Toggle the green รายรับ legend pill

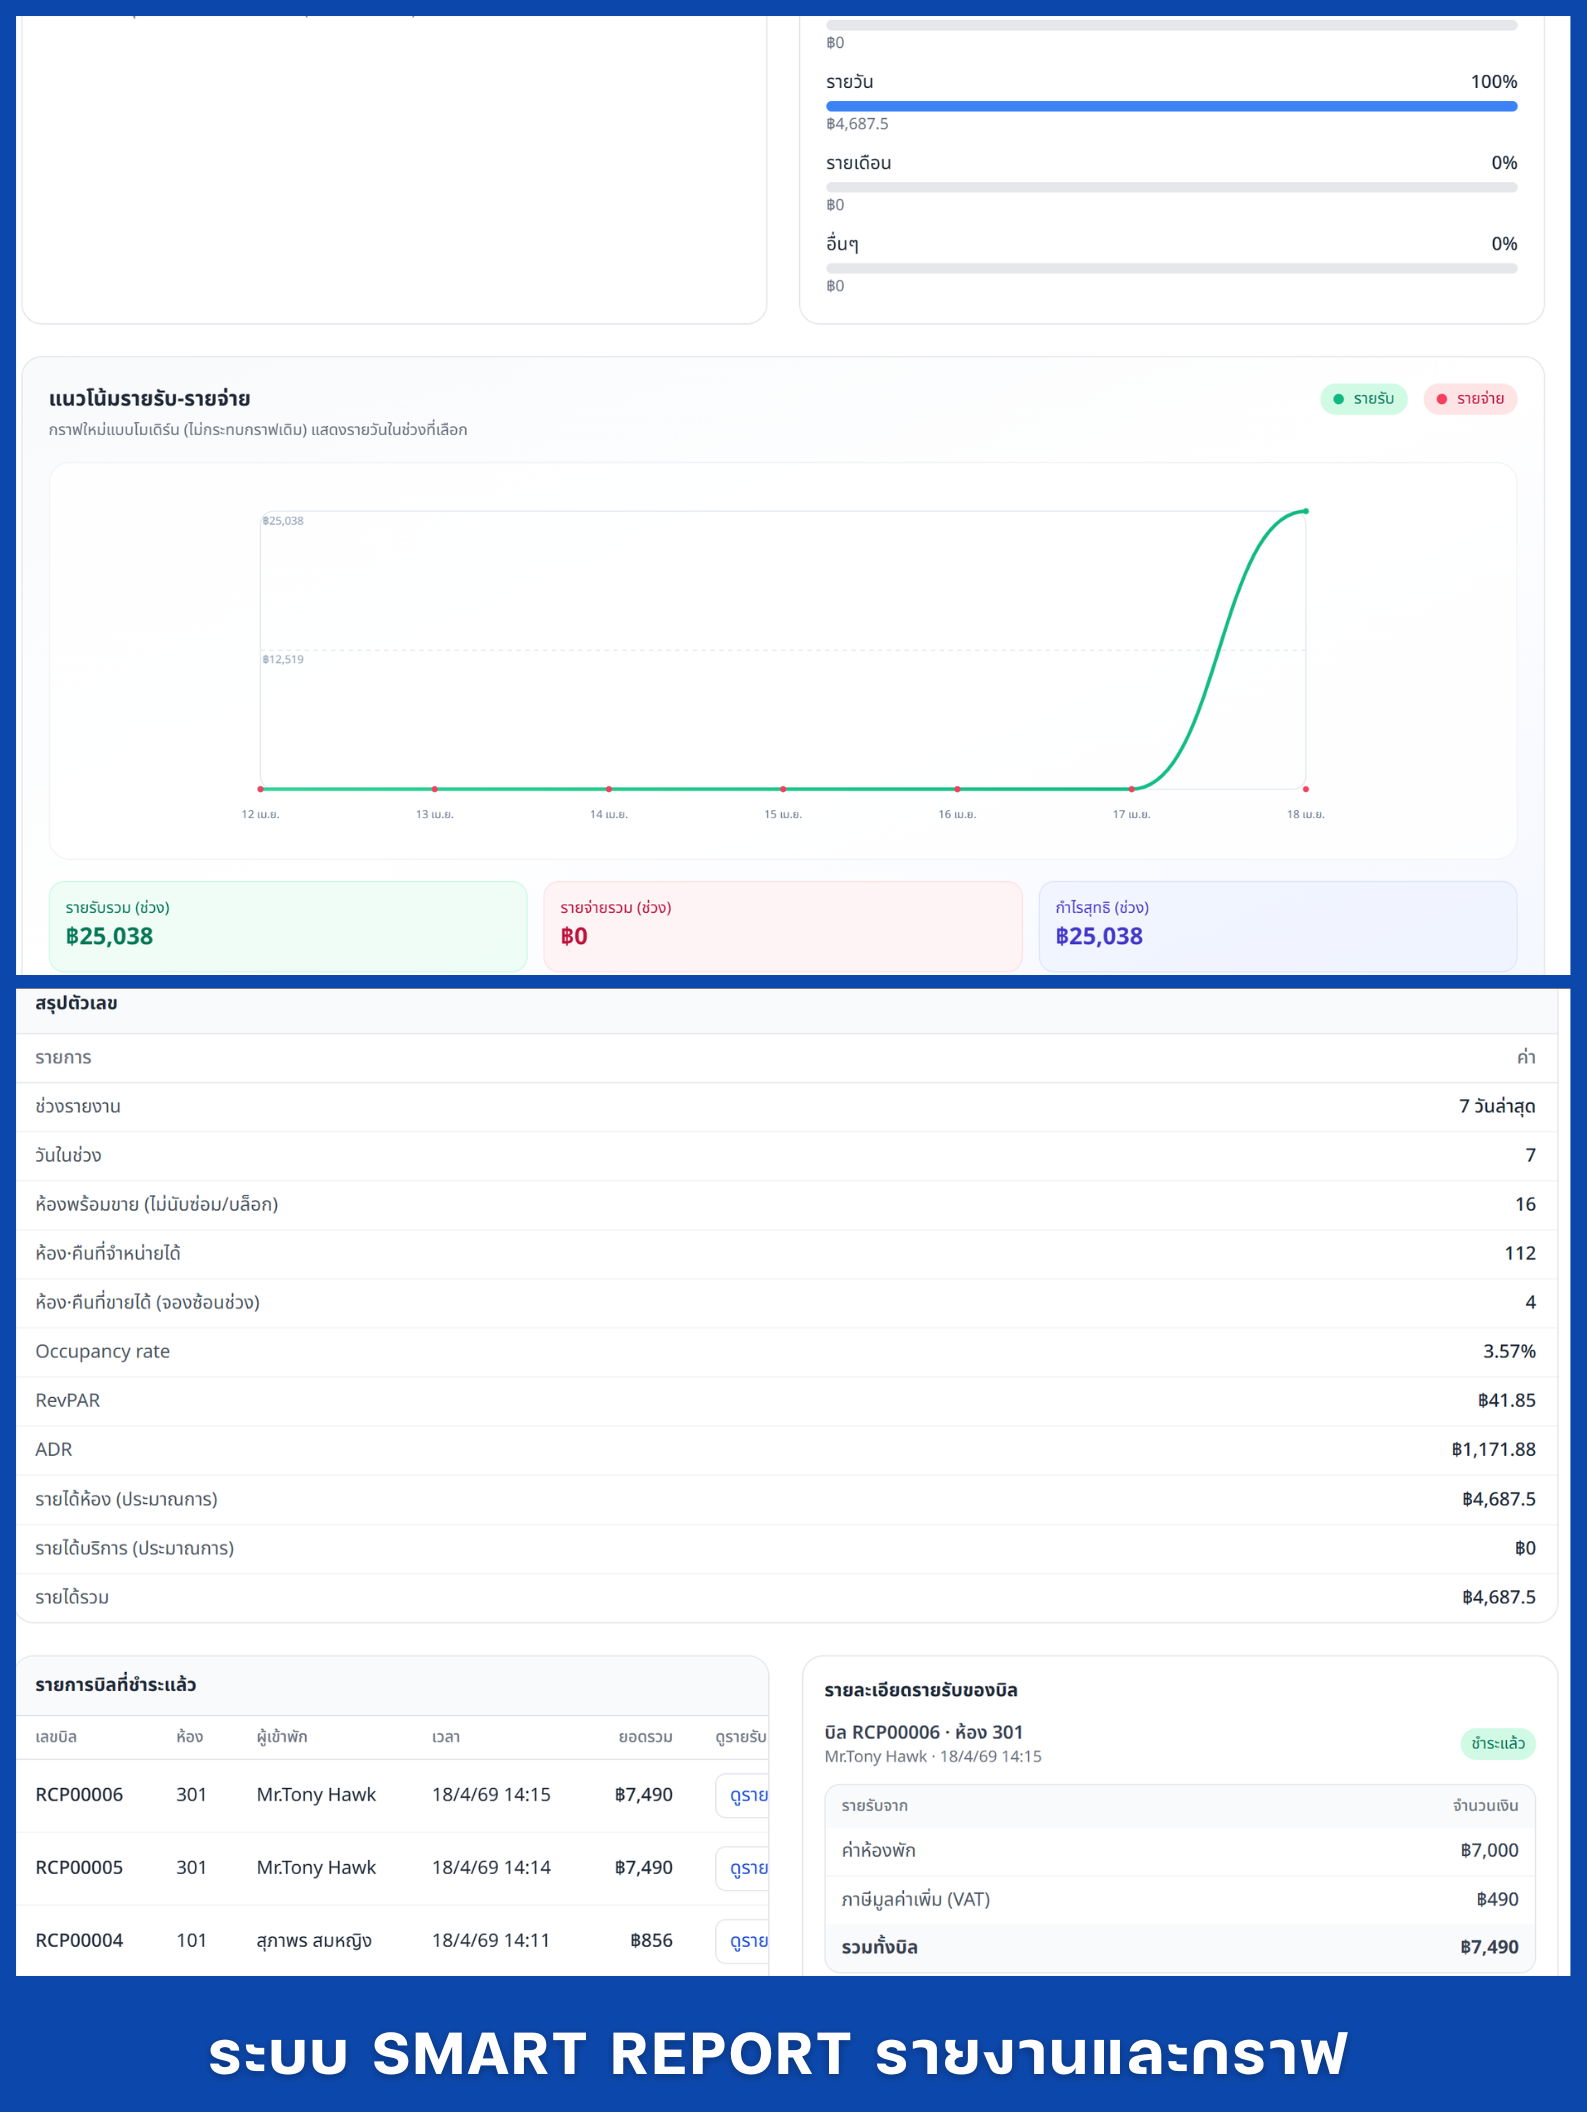point(1363,399)
